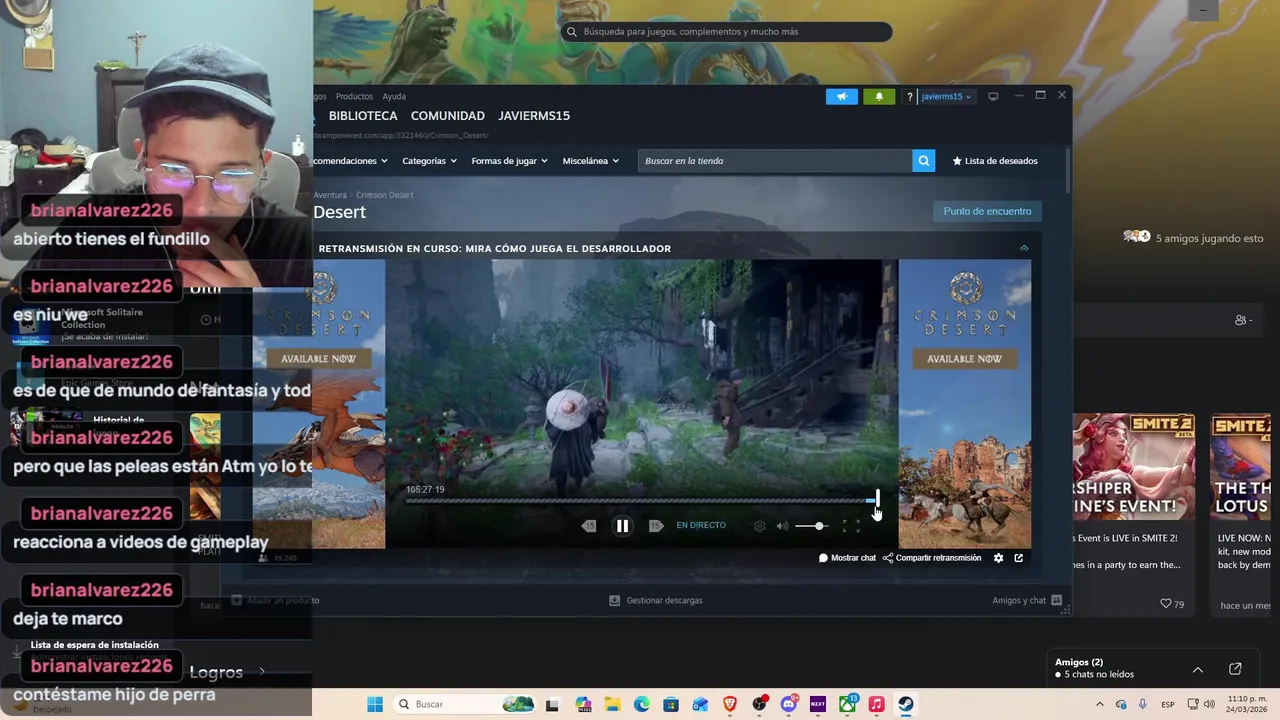1280x720 pixels.
Task: Pop out the broadcast in new window
Action: (1019, 558)
